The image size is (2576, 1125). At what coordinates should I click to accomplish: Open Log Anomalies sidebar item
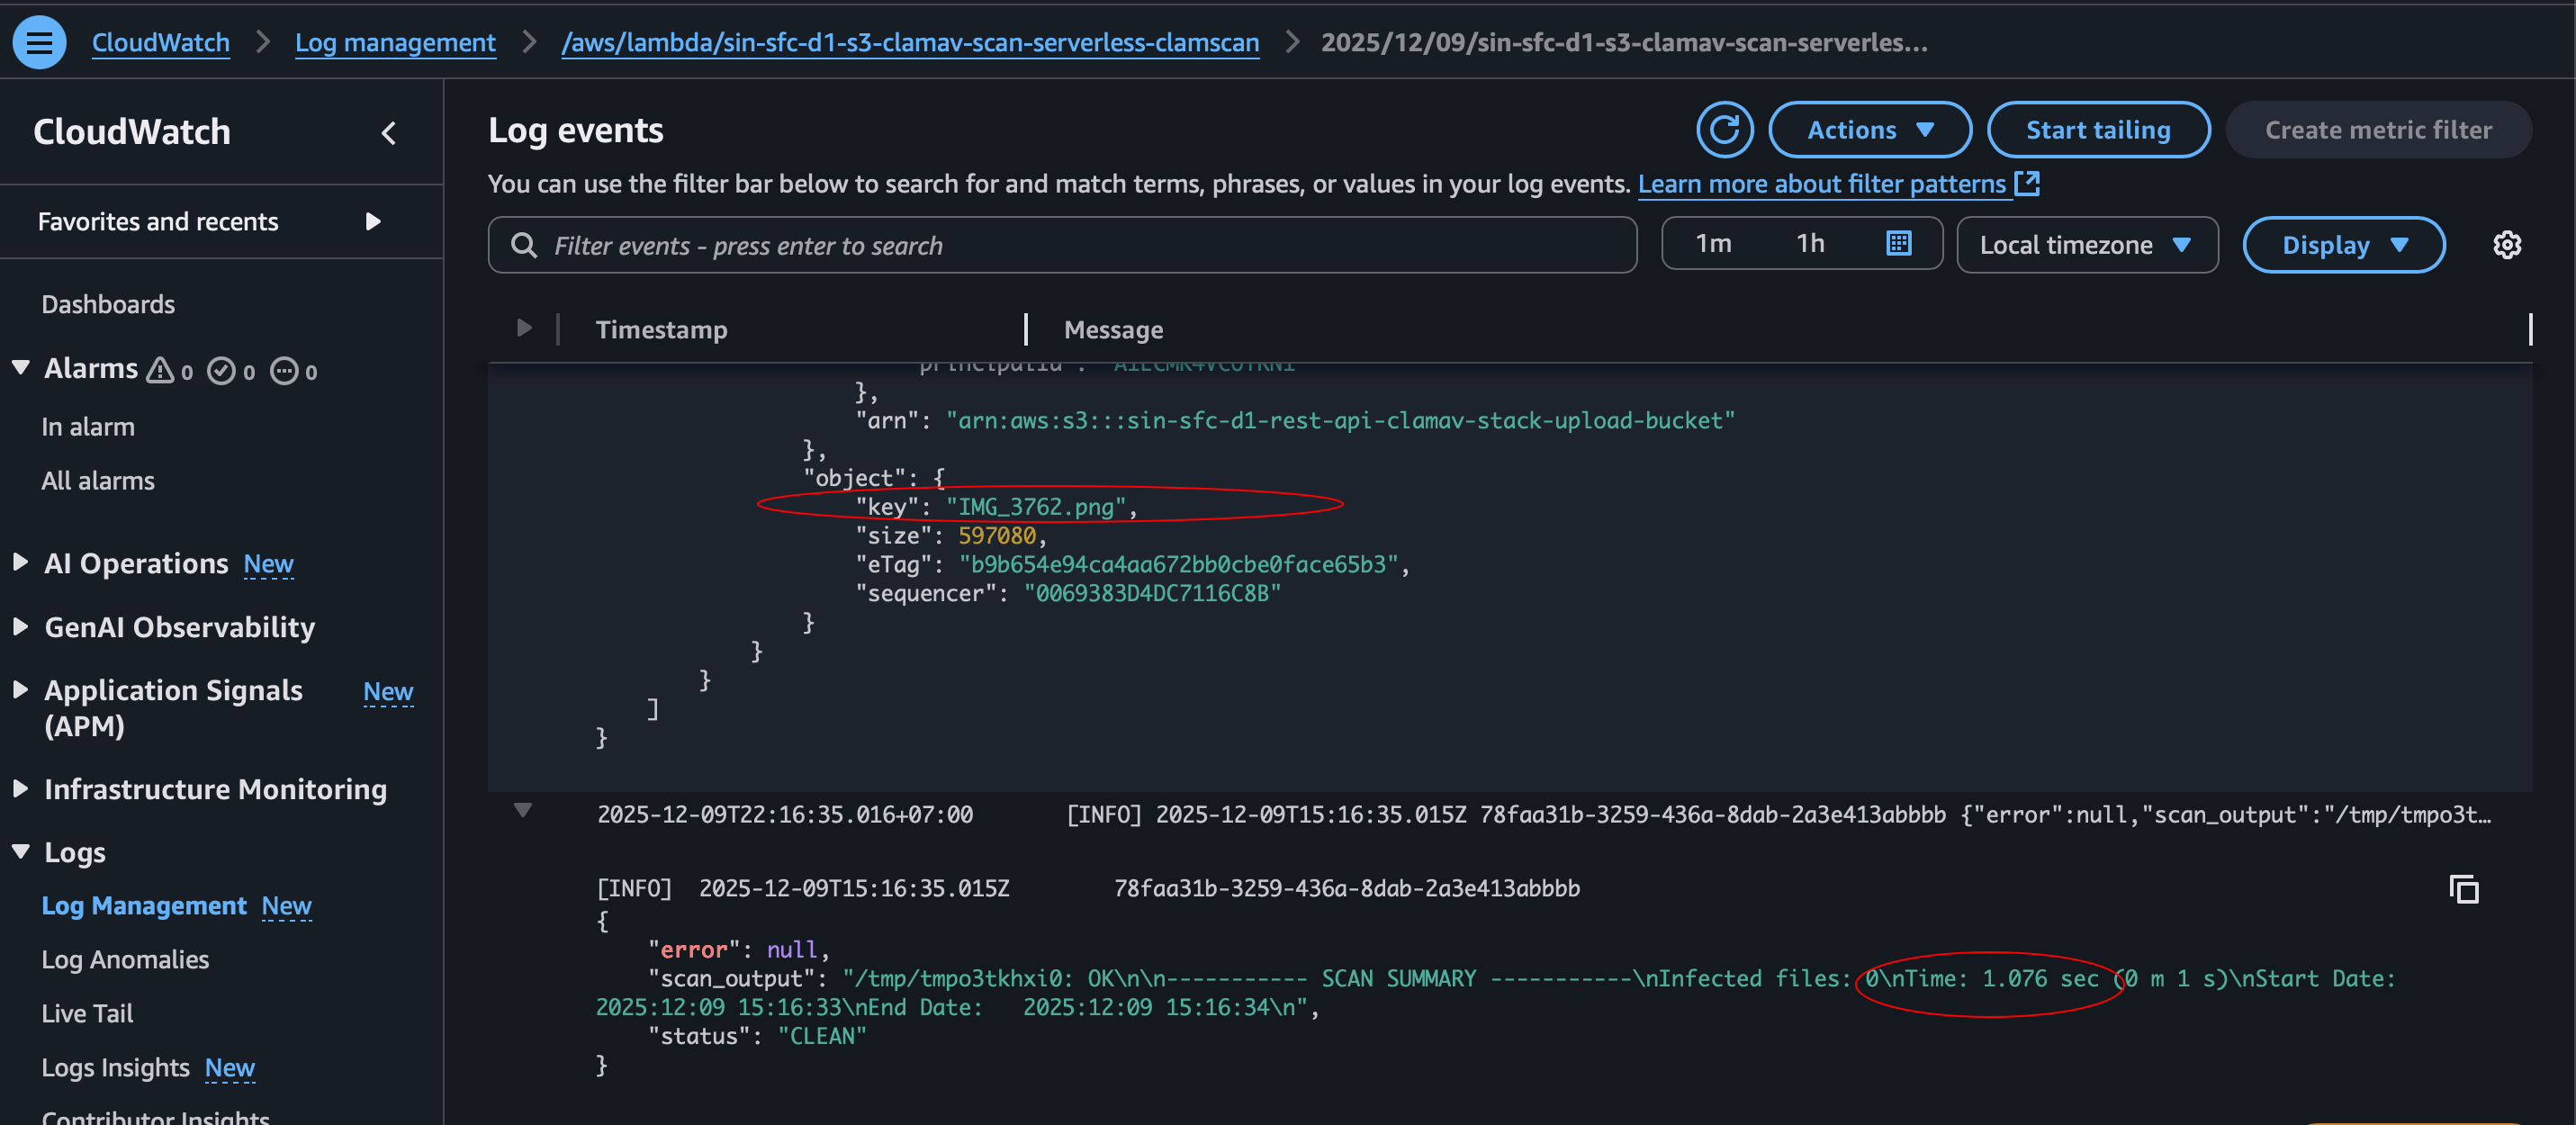[125, 959]
